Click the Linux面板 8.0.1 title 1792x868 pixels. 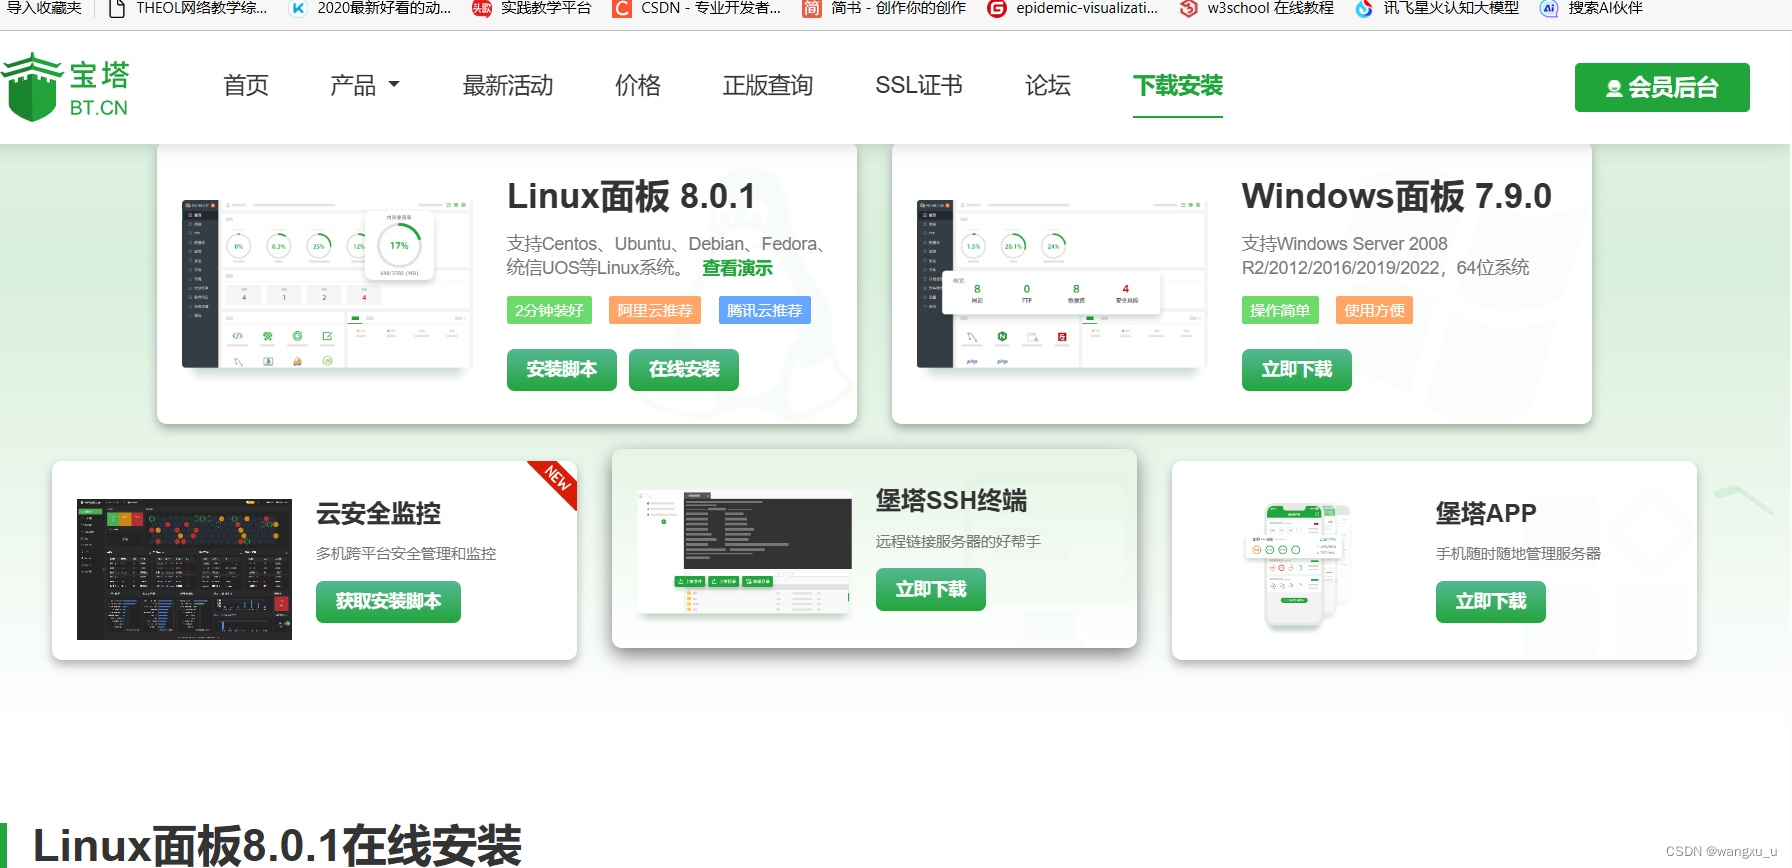(631, 196)
